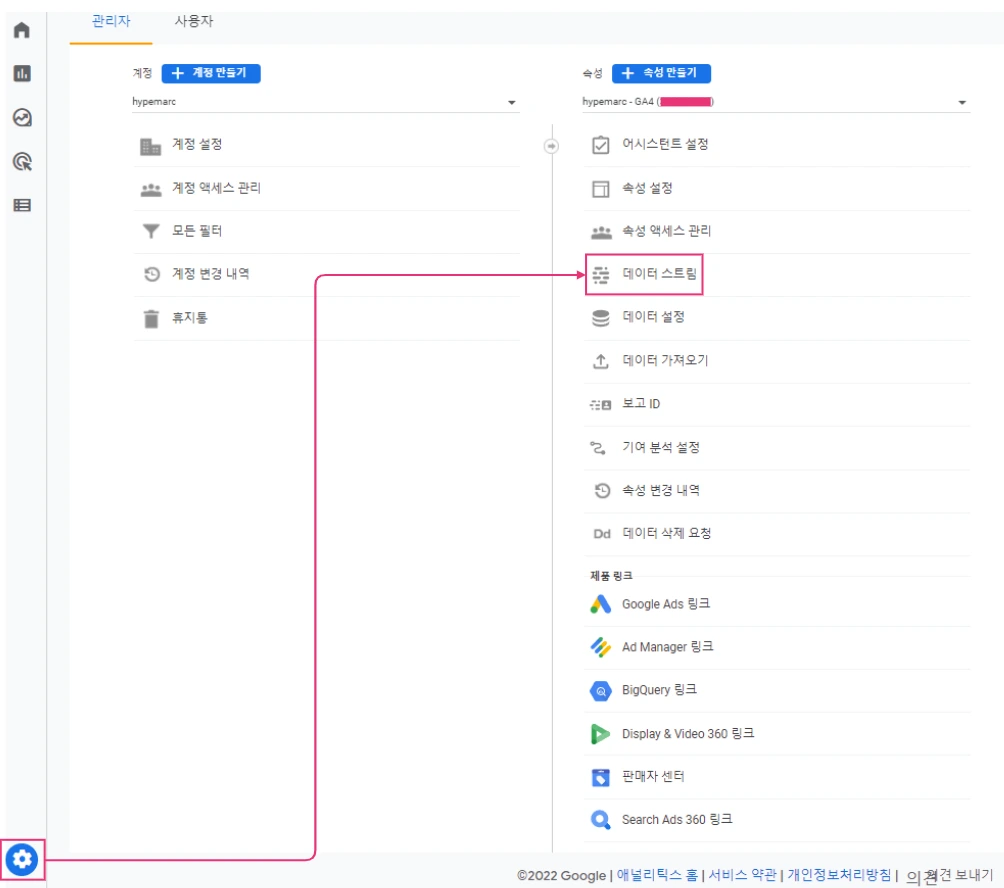Switch to the 관리자 tab
This screenshot has width=1004, height=888.
point(111,21)
